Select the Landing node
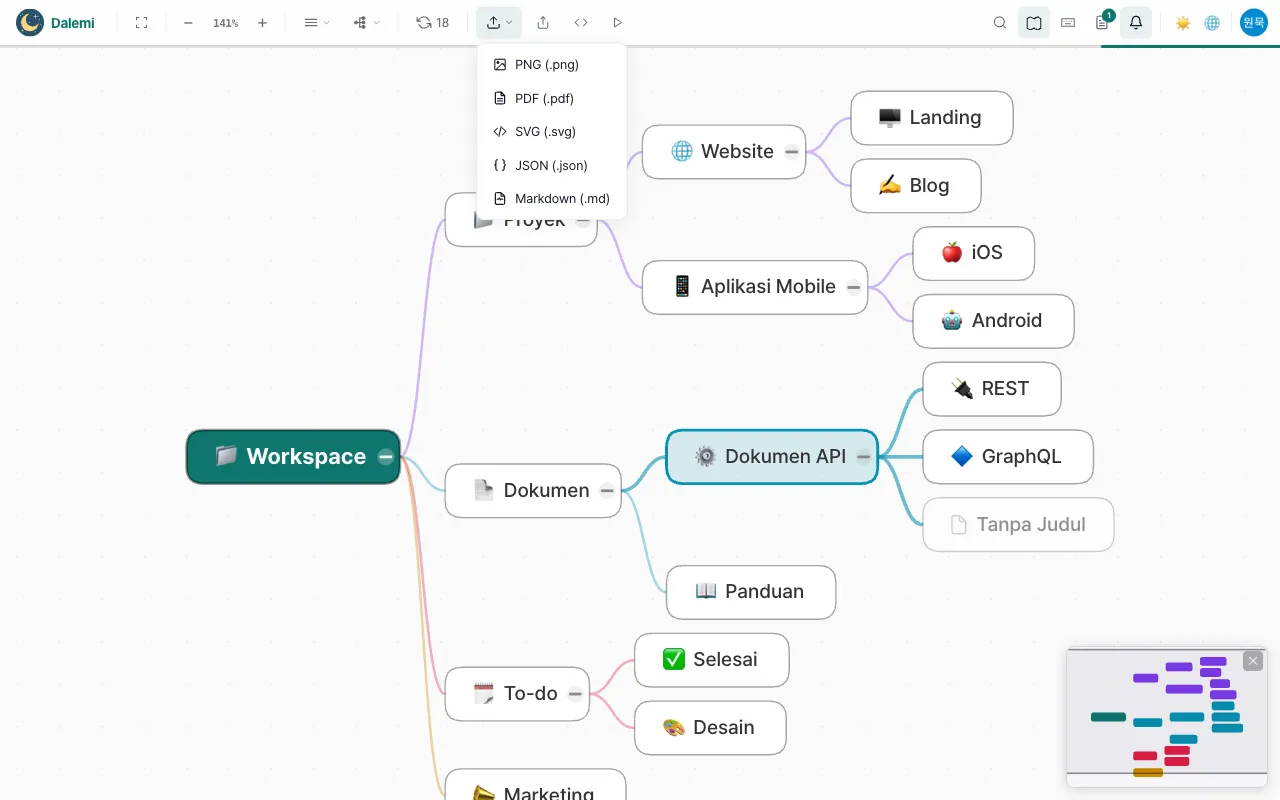 [x=932, y=118]
